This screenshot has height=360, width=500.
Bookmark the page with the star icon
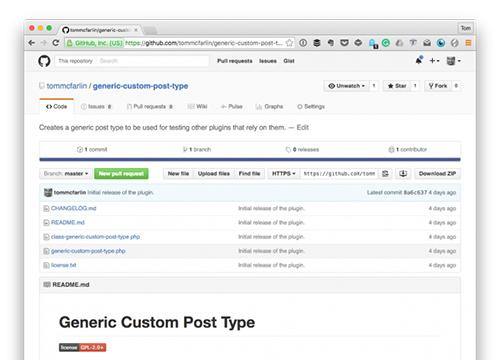coord(289,43)
